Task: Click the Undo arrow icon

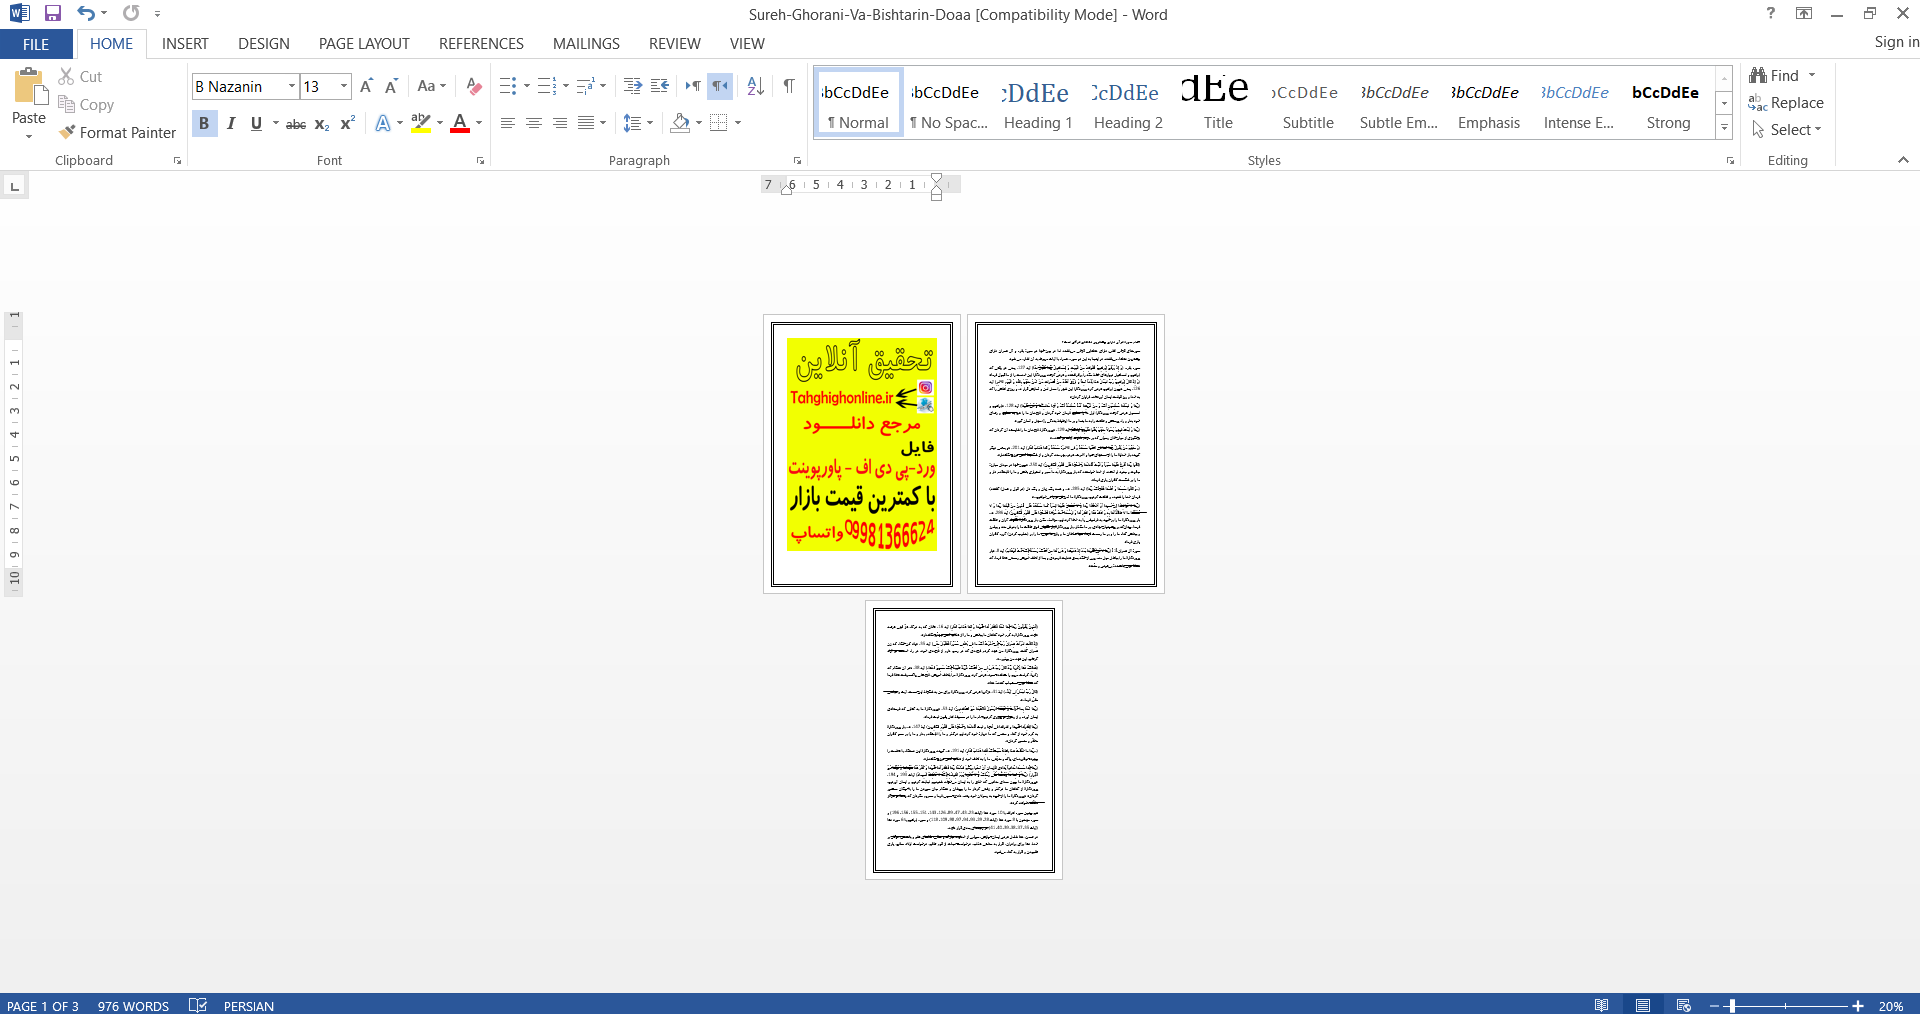Action: [x=86, y=13]
